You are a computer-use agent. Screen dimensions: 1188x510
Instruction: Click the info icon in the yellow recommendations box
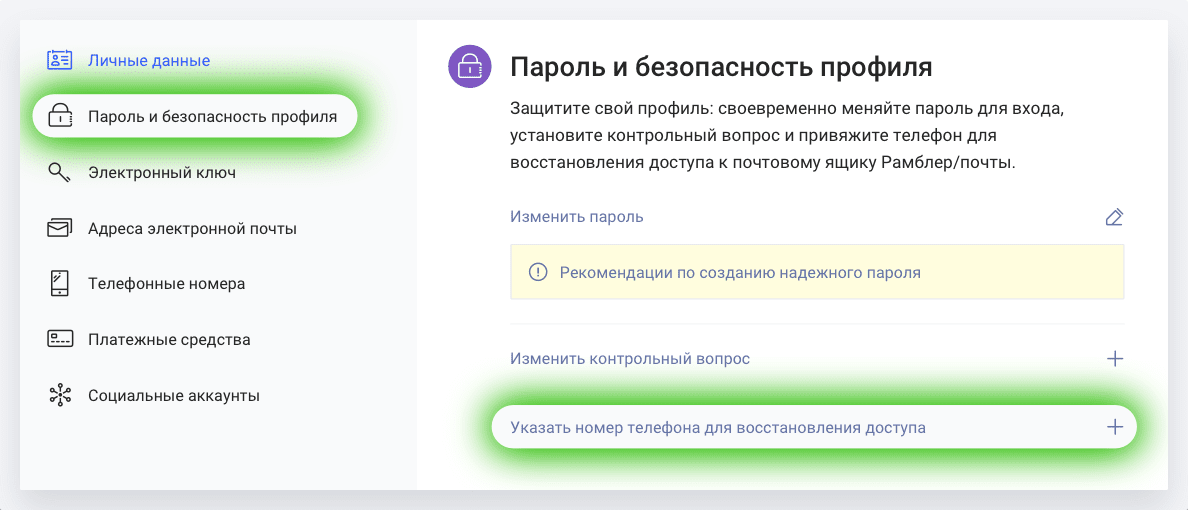click(x=538, y=272)
